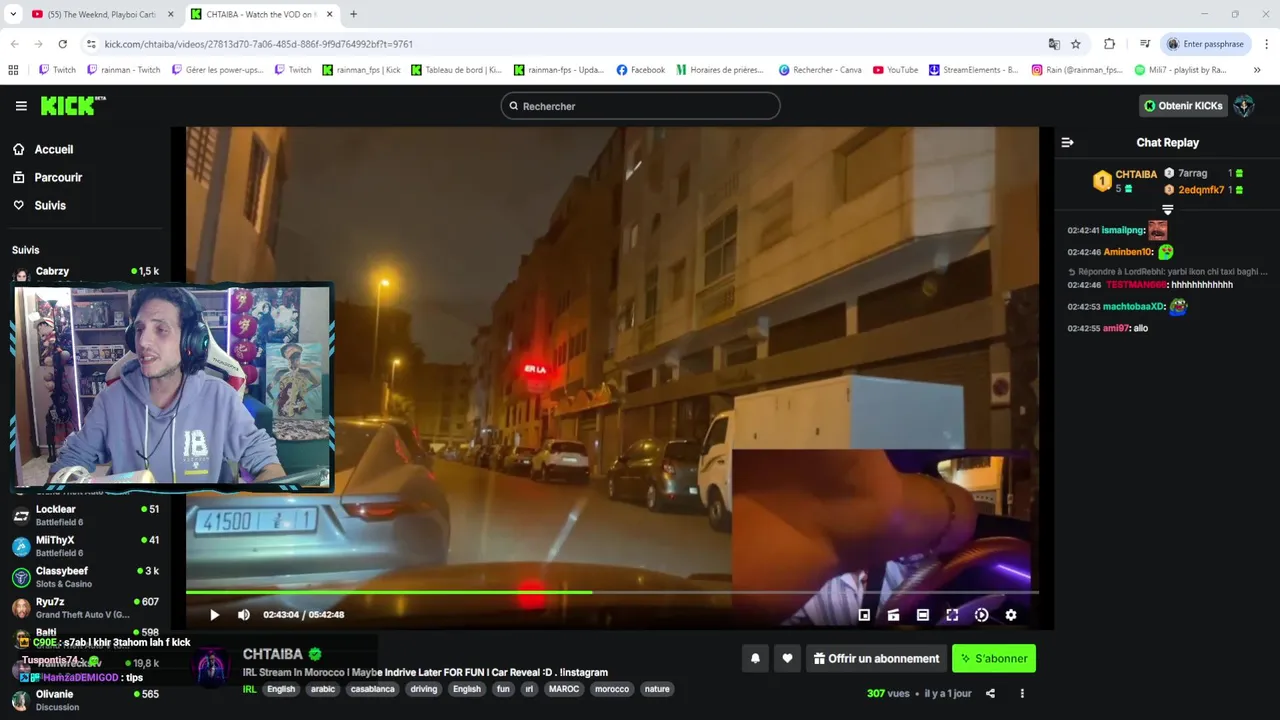The height and width of the screenshot is (720, 1280).
Task: Open Rechercher - Canva bookmark
Action: pos(820,70)
